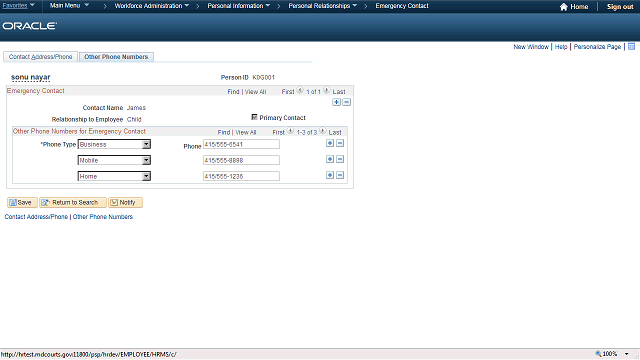
Task: Add a phone row after Home
Action: 330,175
